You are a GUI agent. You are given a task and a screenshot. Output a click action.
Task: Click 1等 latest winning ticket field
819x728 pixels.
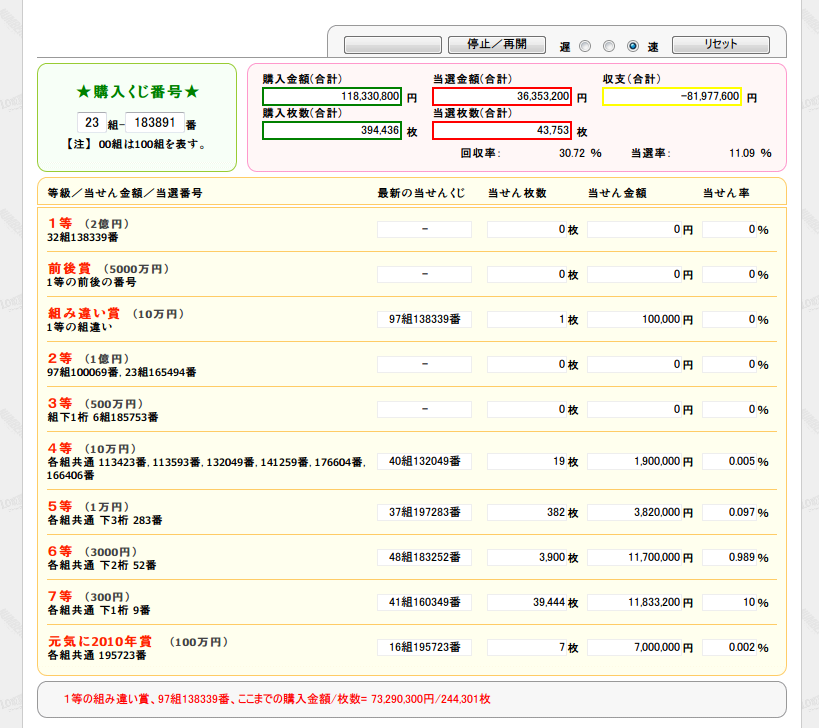tap(425, 230)
